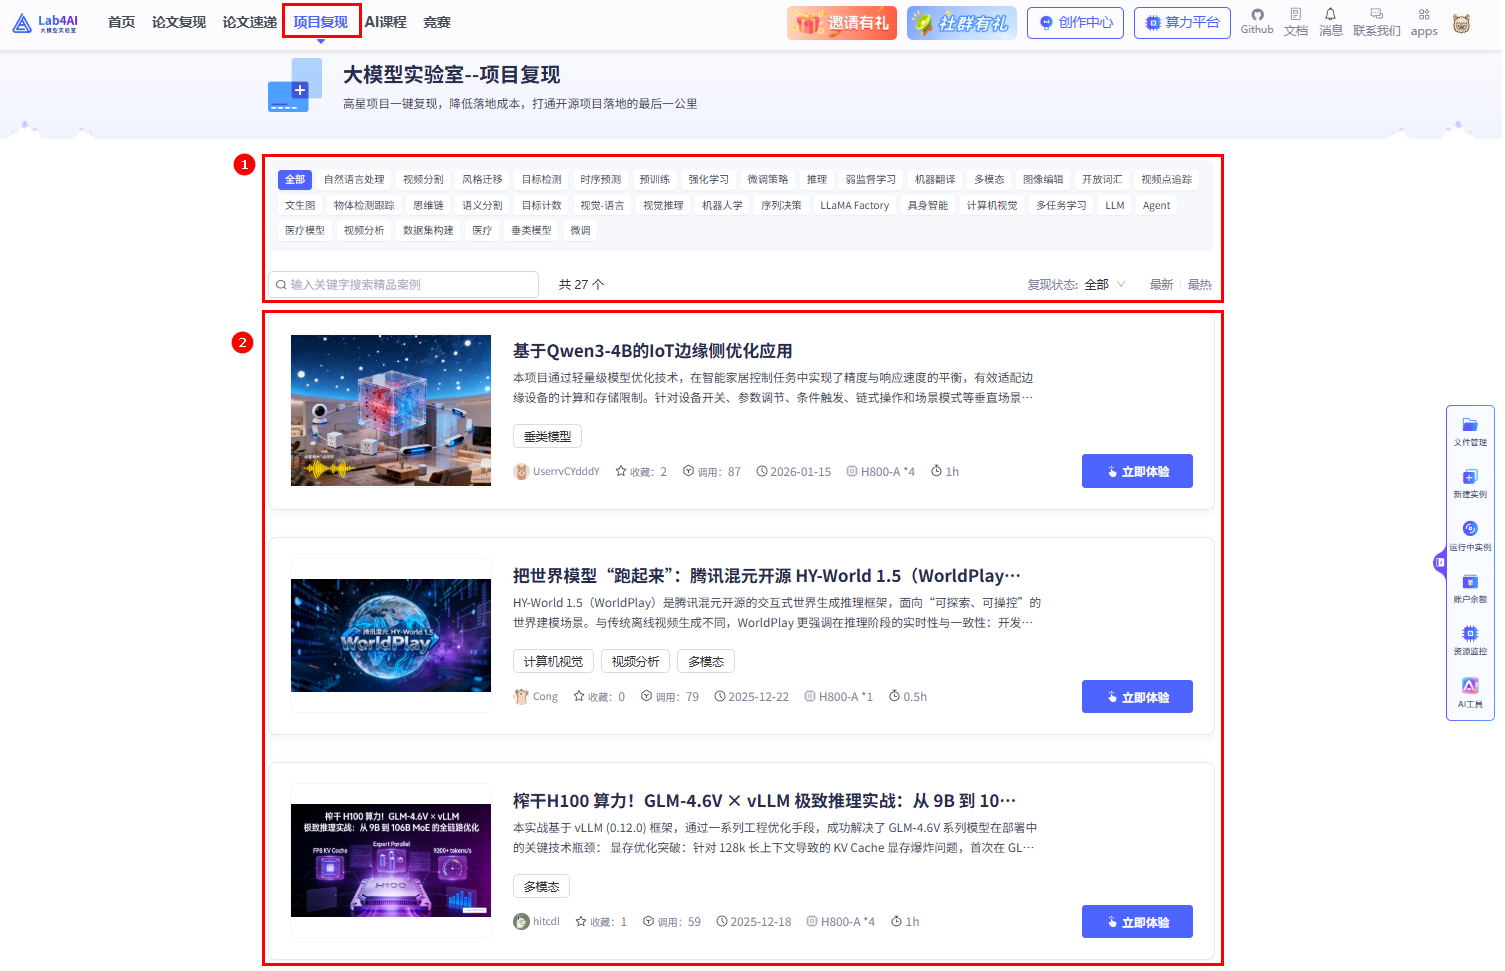The height and width of the screenshot is (971, 1505).
Task: Open the apps grid icon
Action: point(1423,22)
